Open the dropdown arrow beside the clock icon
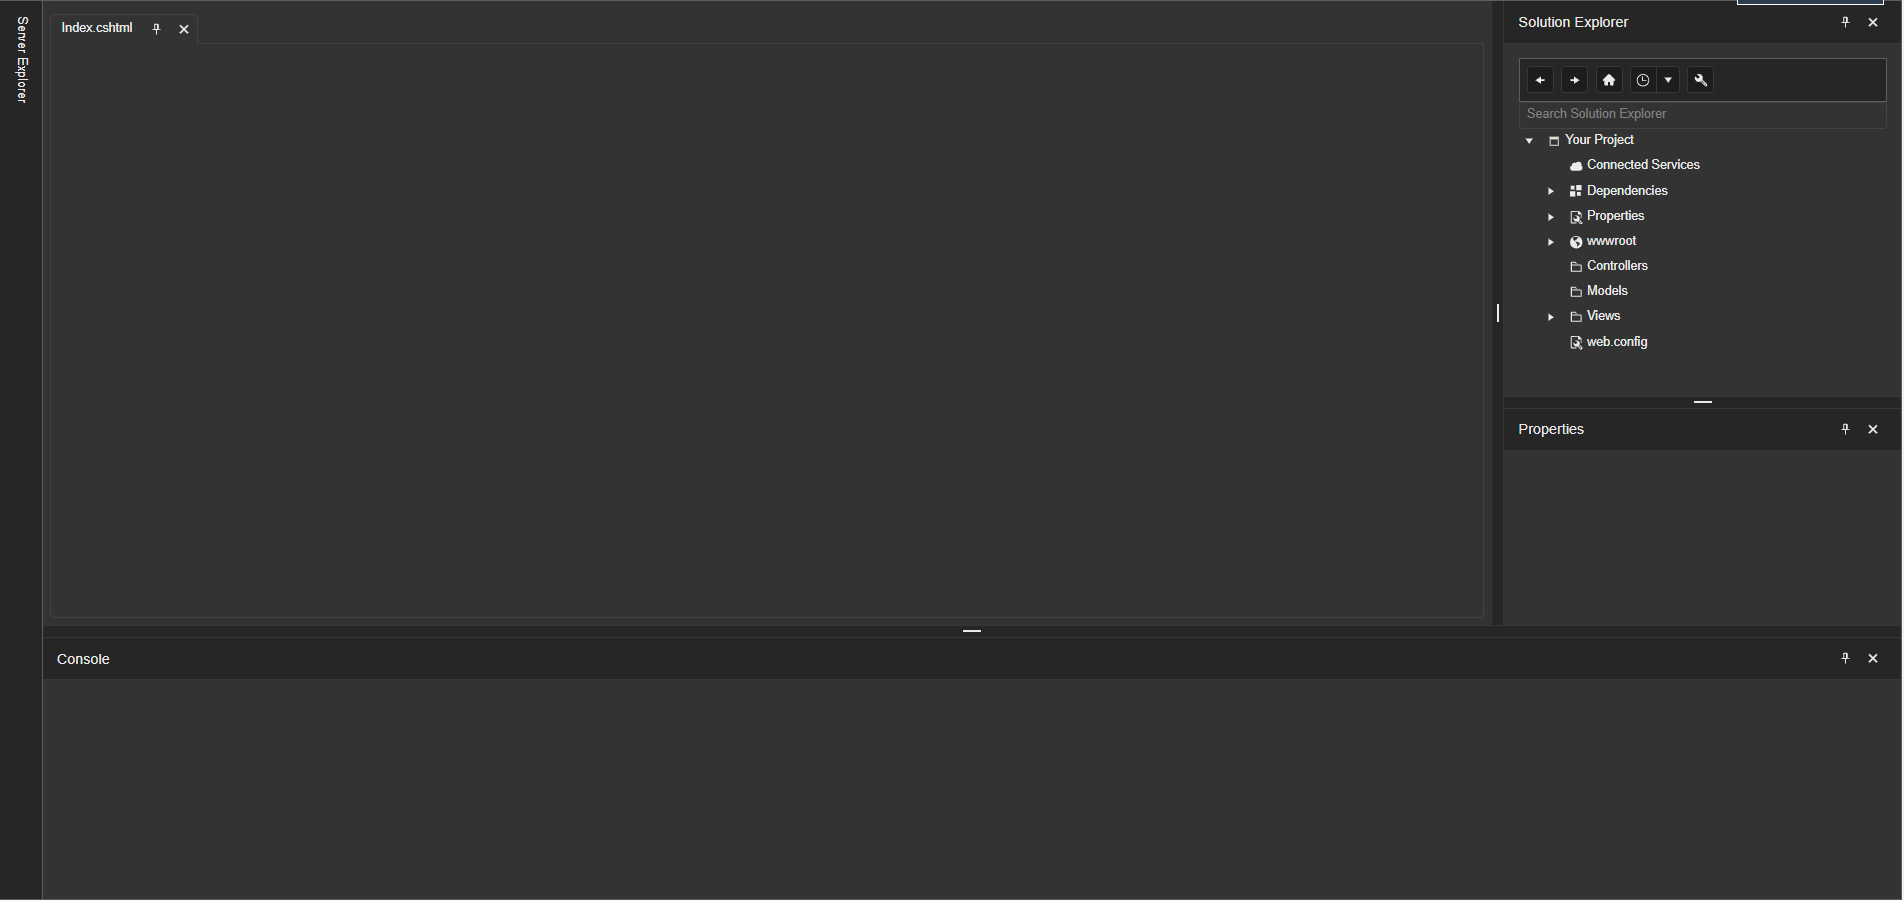This screenshot has width=1904, height=901. [x=1668, y=80]
